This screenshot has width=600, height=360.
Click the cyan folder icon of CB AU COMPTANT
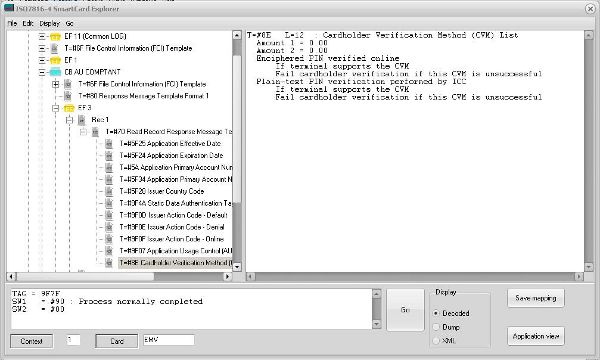[x=55, y=72]
